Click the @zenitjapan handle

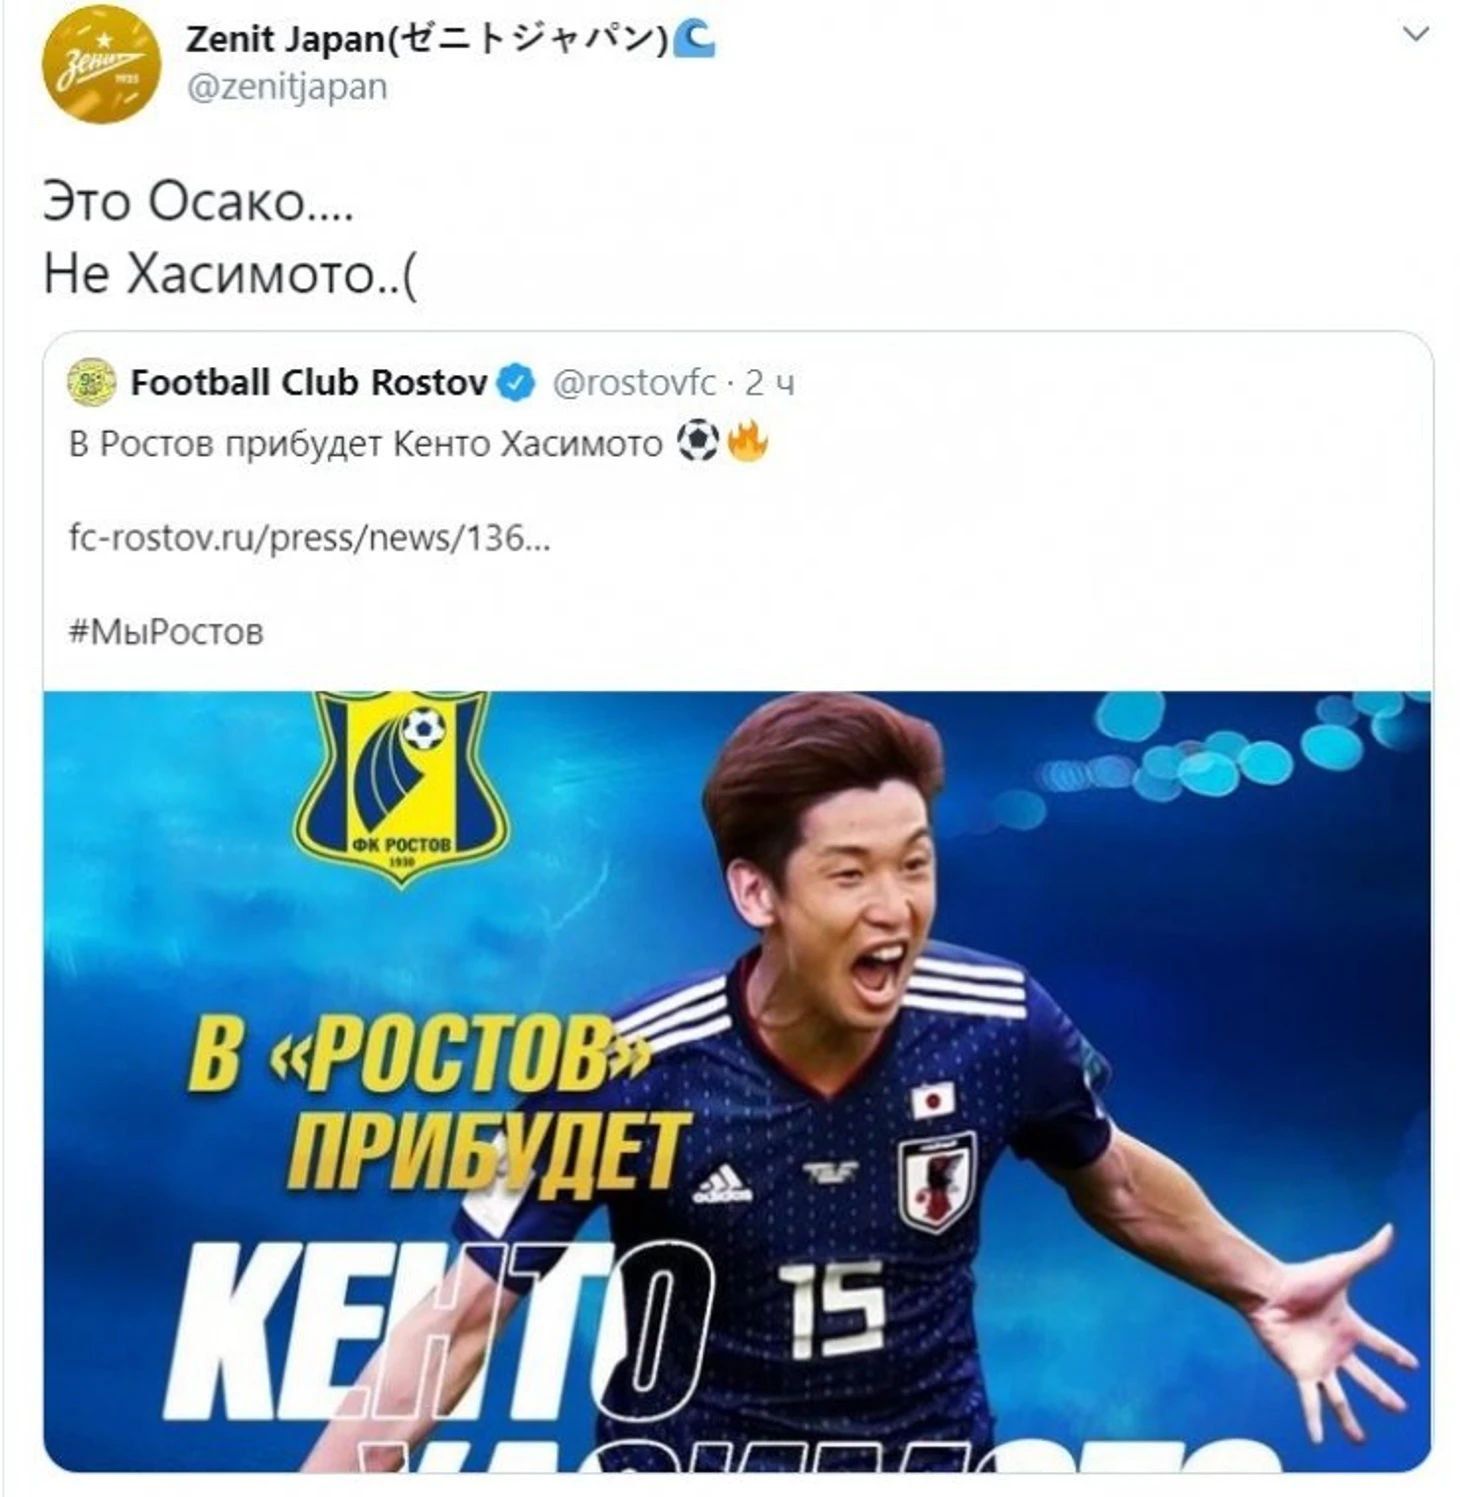tap(287, 87)
